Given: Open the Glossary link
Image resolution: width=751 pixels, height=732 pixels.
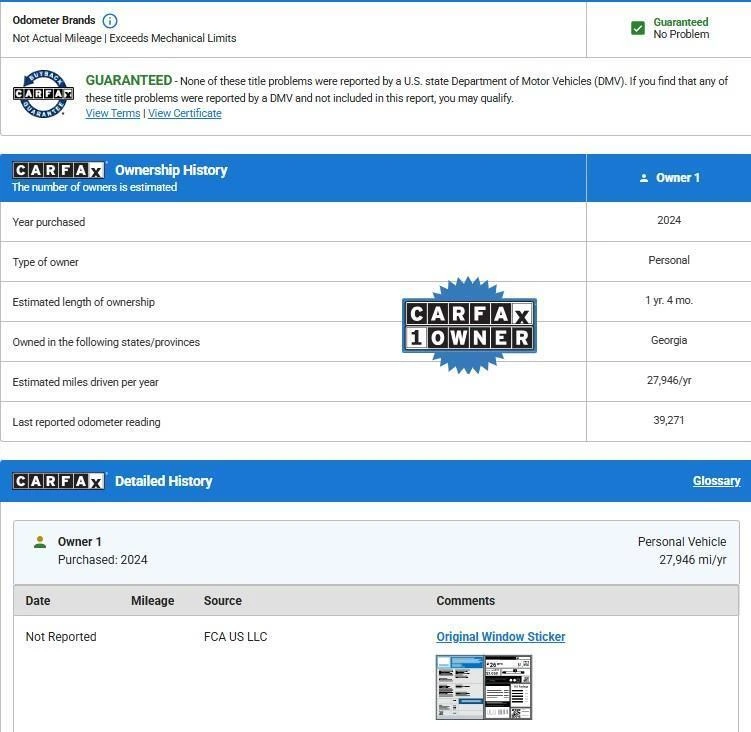Looking at the screenshot, I should [716, 481].
